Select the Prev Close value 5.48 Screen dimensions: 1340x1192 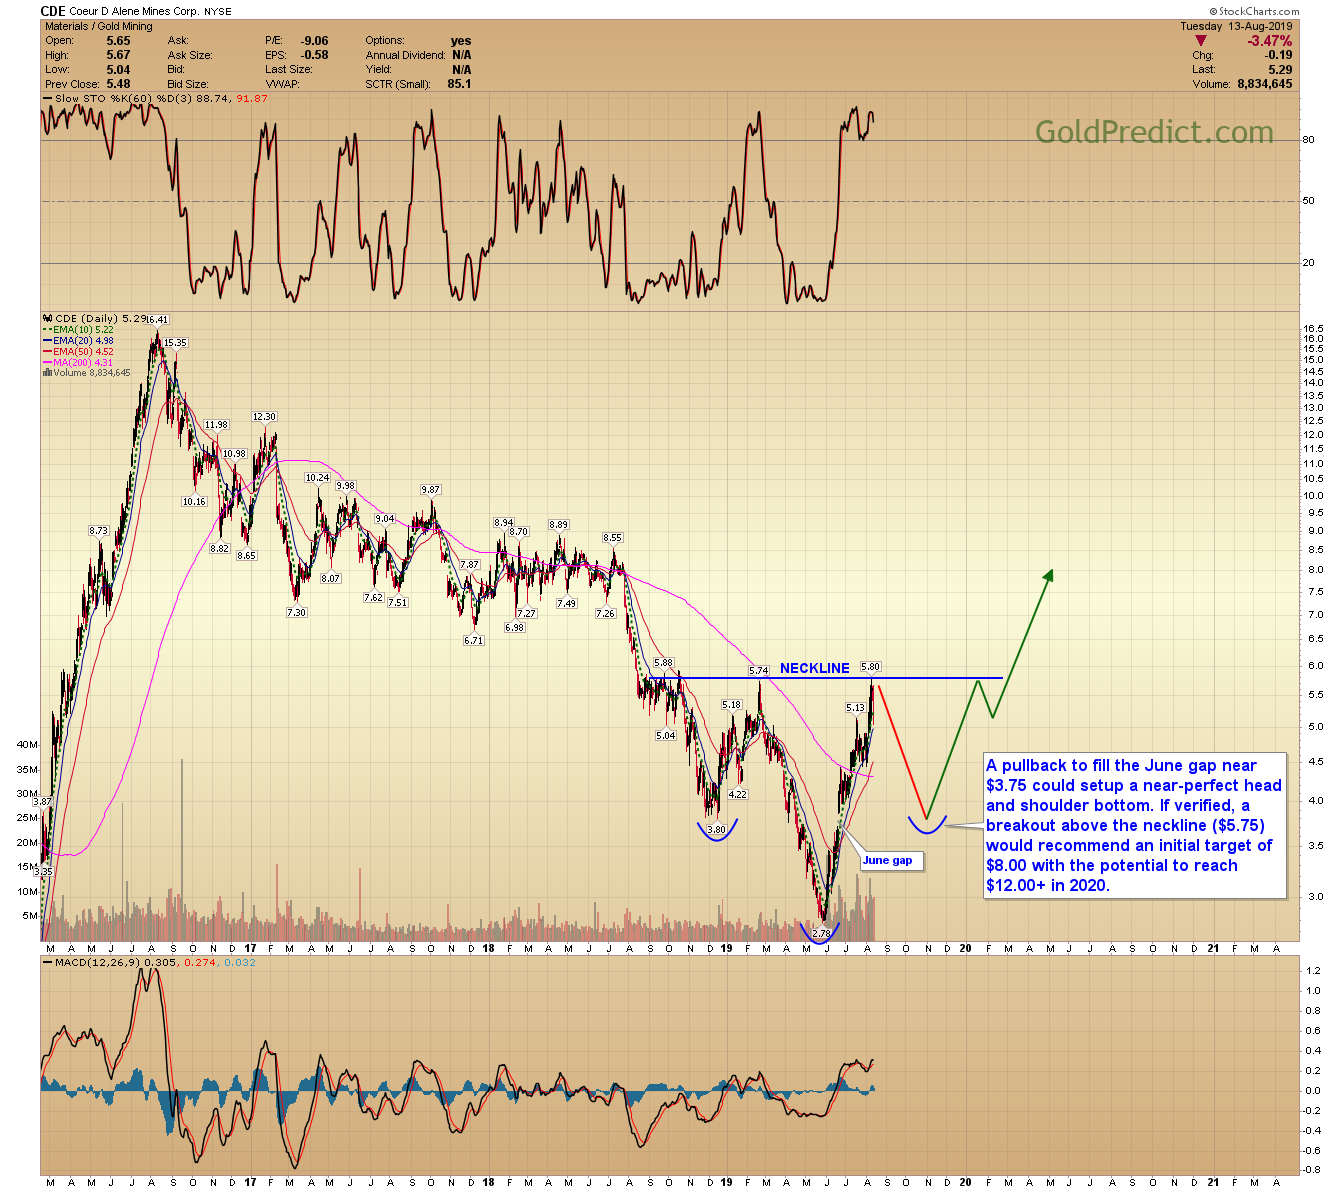pos(118,84)
